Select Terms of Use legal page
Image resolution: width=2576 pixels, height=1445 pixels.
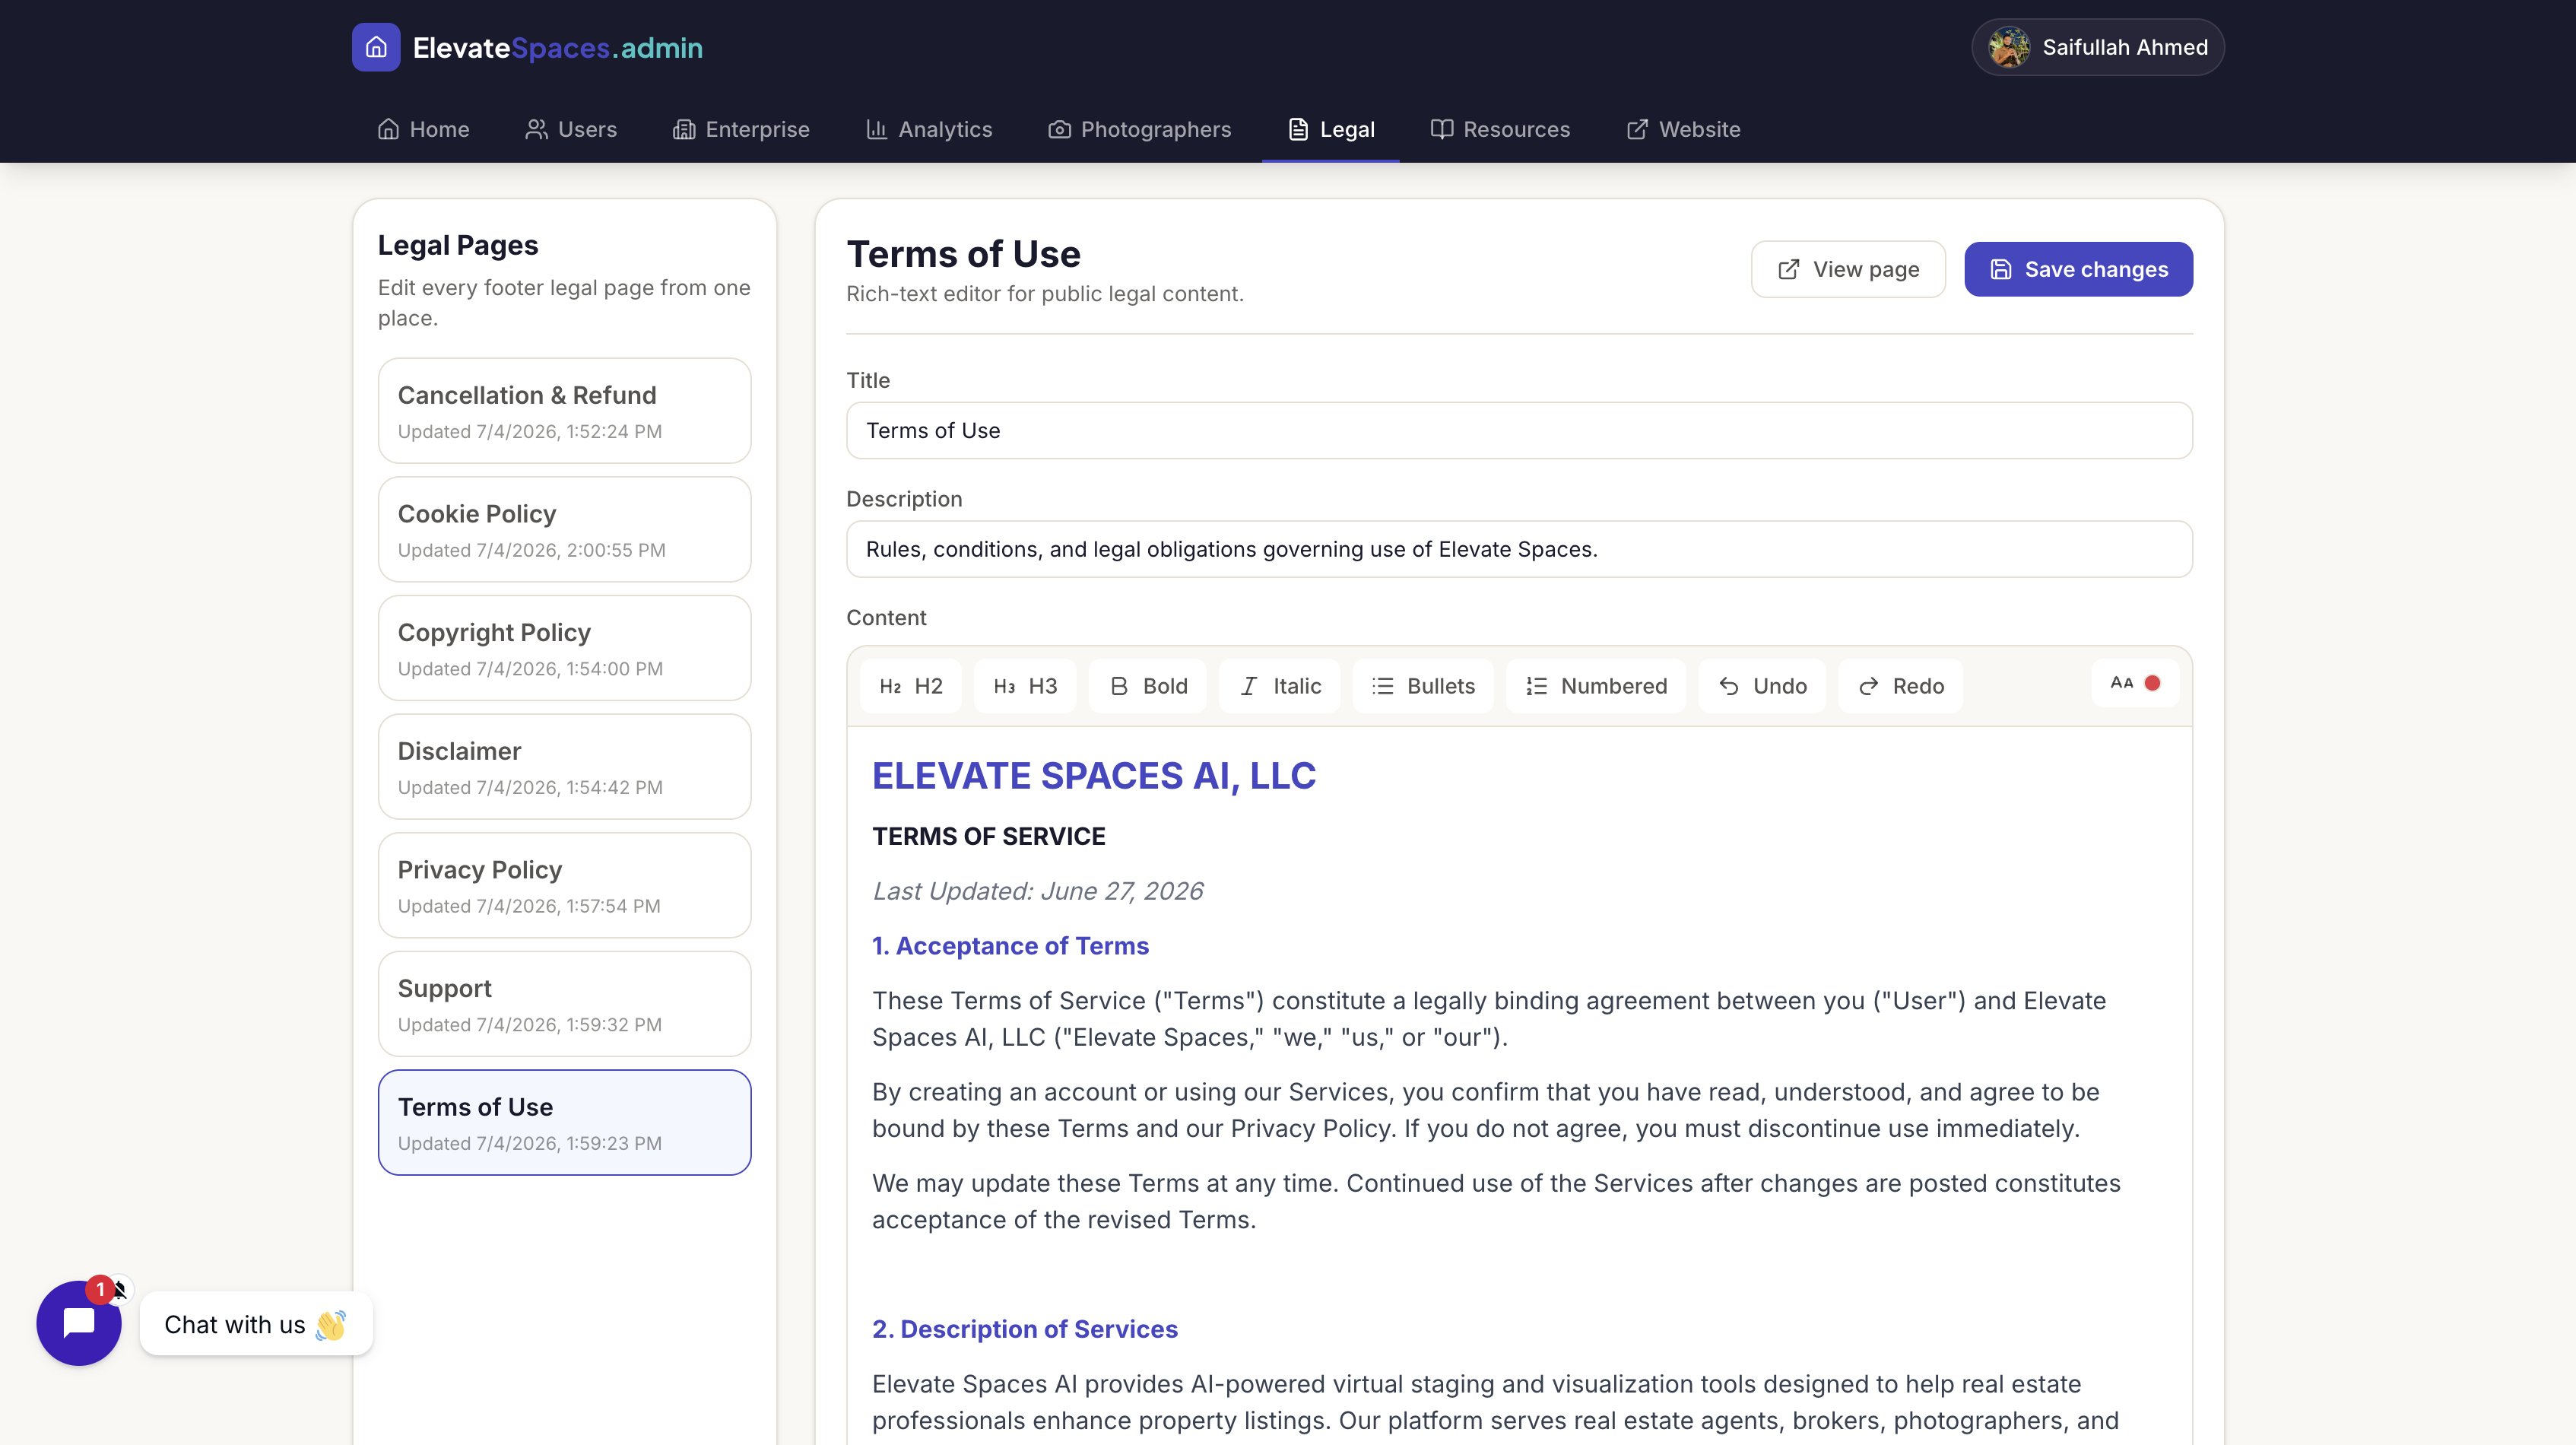[x=564, y=1123]
